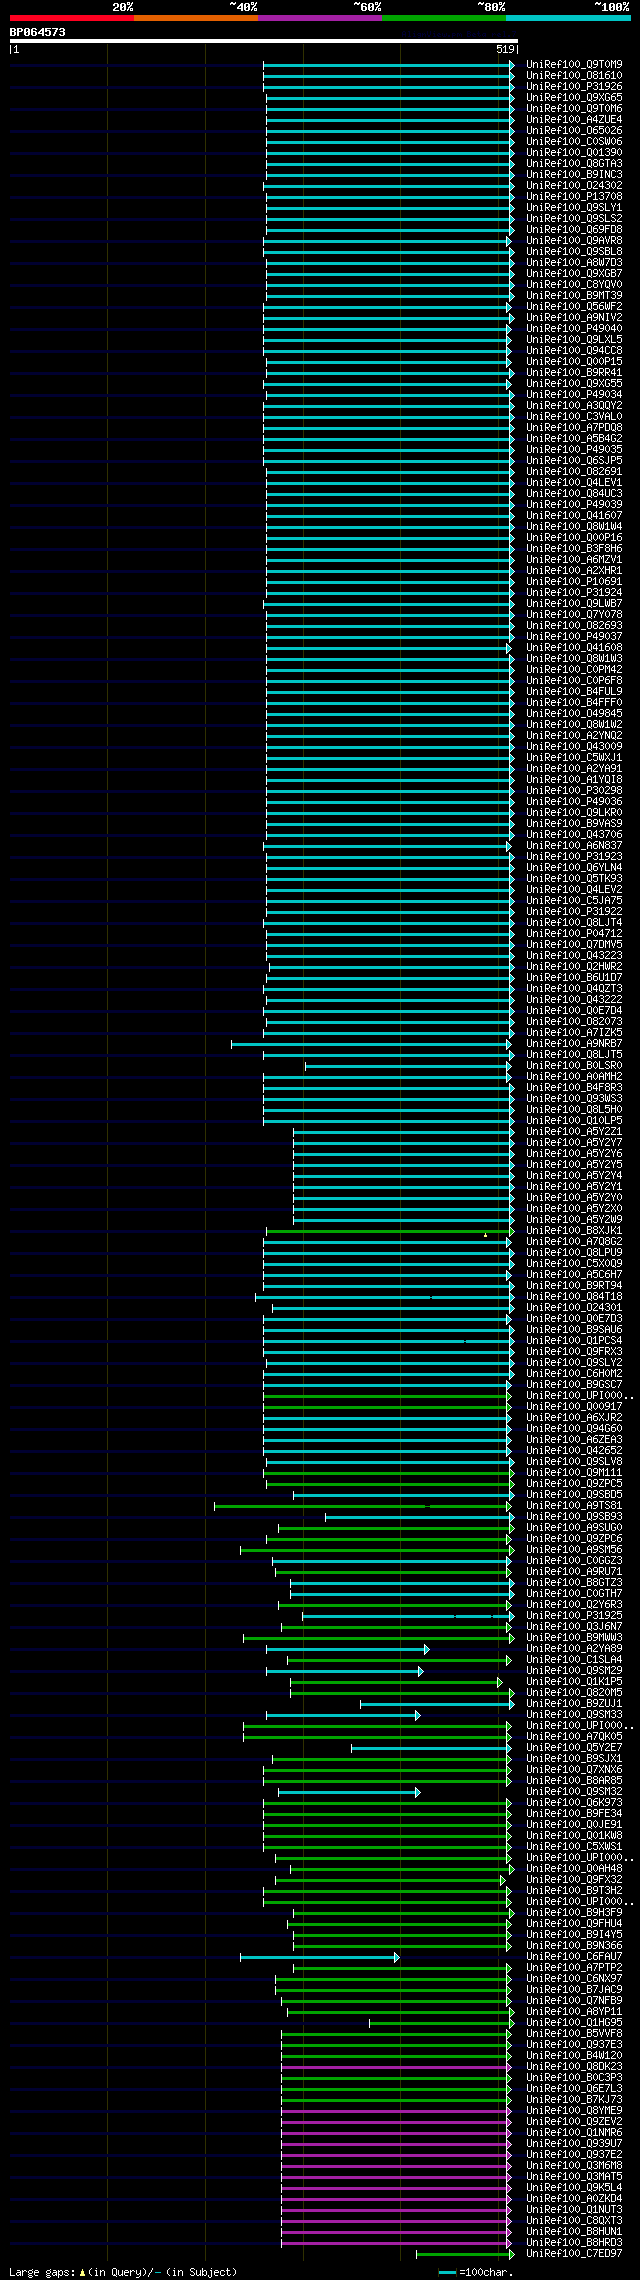Image resolution: width=640 pixels, height=2280 pixels.
Task: Select label UniRef100_Q84T18
Action: (574, 1296)
